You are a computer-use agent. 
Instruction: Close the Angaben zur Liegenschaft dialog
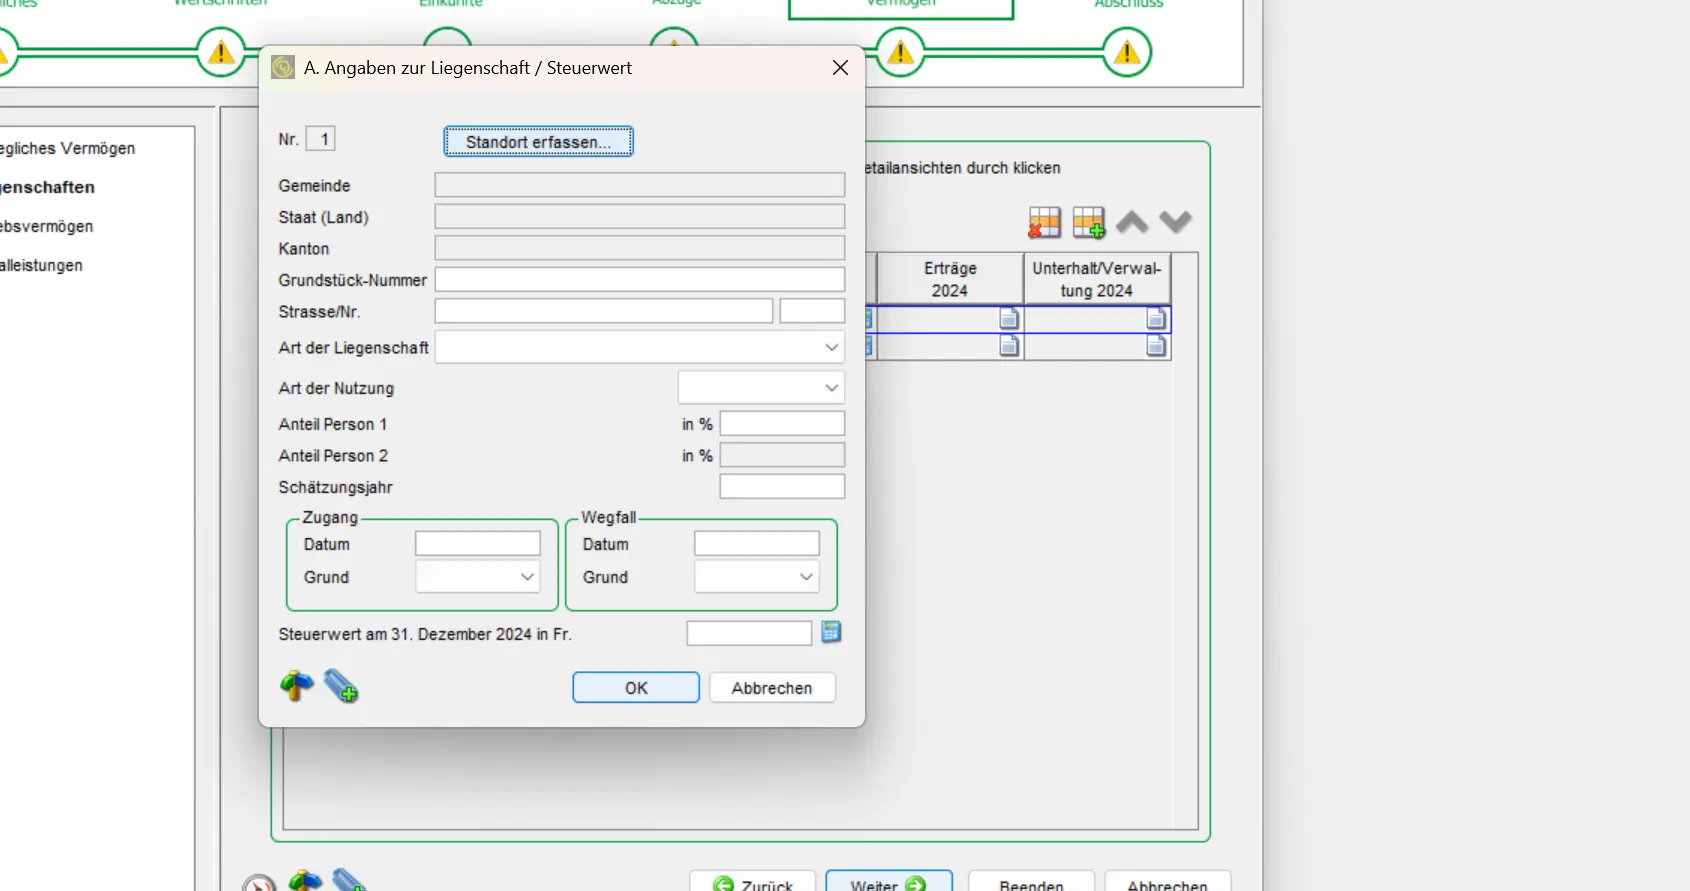840,68
